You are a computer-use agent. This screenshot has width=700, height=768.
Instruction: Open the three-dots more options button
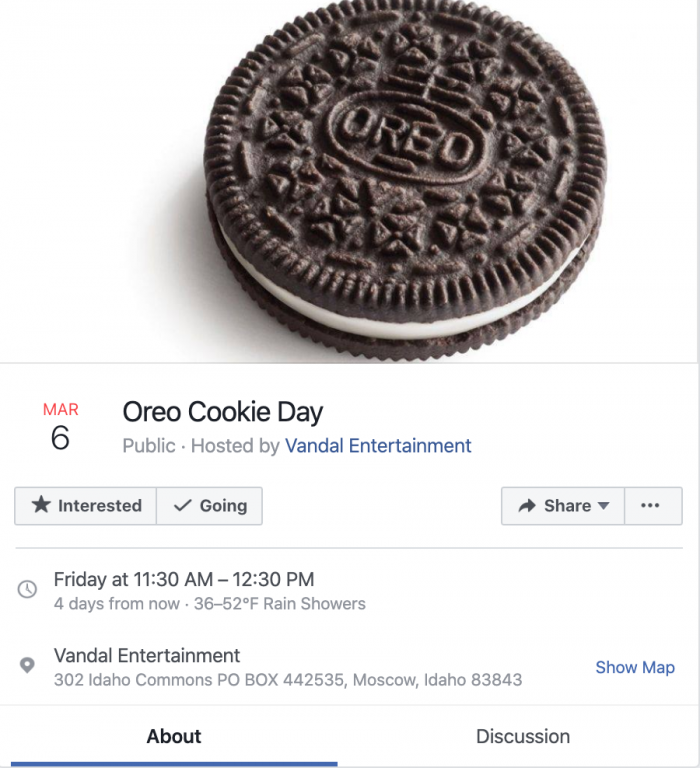pyautogui.click(x=651, y=506)
